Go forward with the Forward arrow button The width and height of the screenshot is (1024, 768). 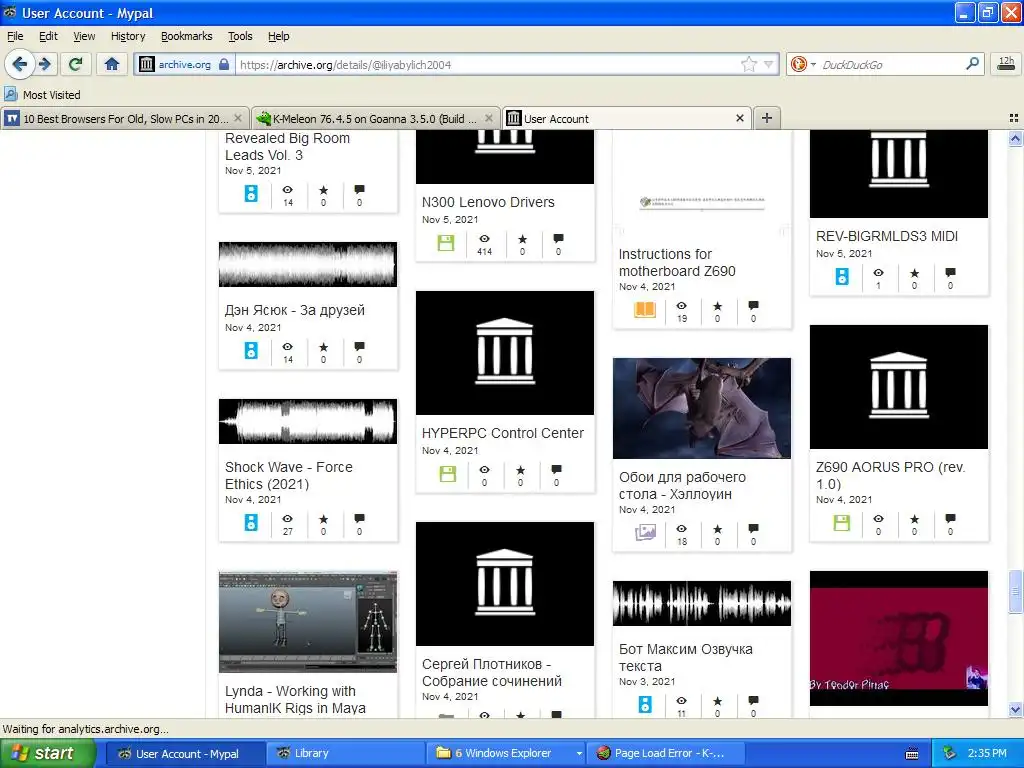coord(44,64)
